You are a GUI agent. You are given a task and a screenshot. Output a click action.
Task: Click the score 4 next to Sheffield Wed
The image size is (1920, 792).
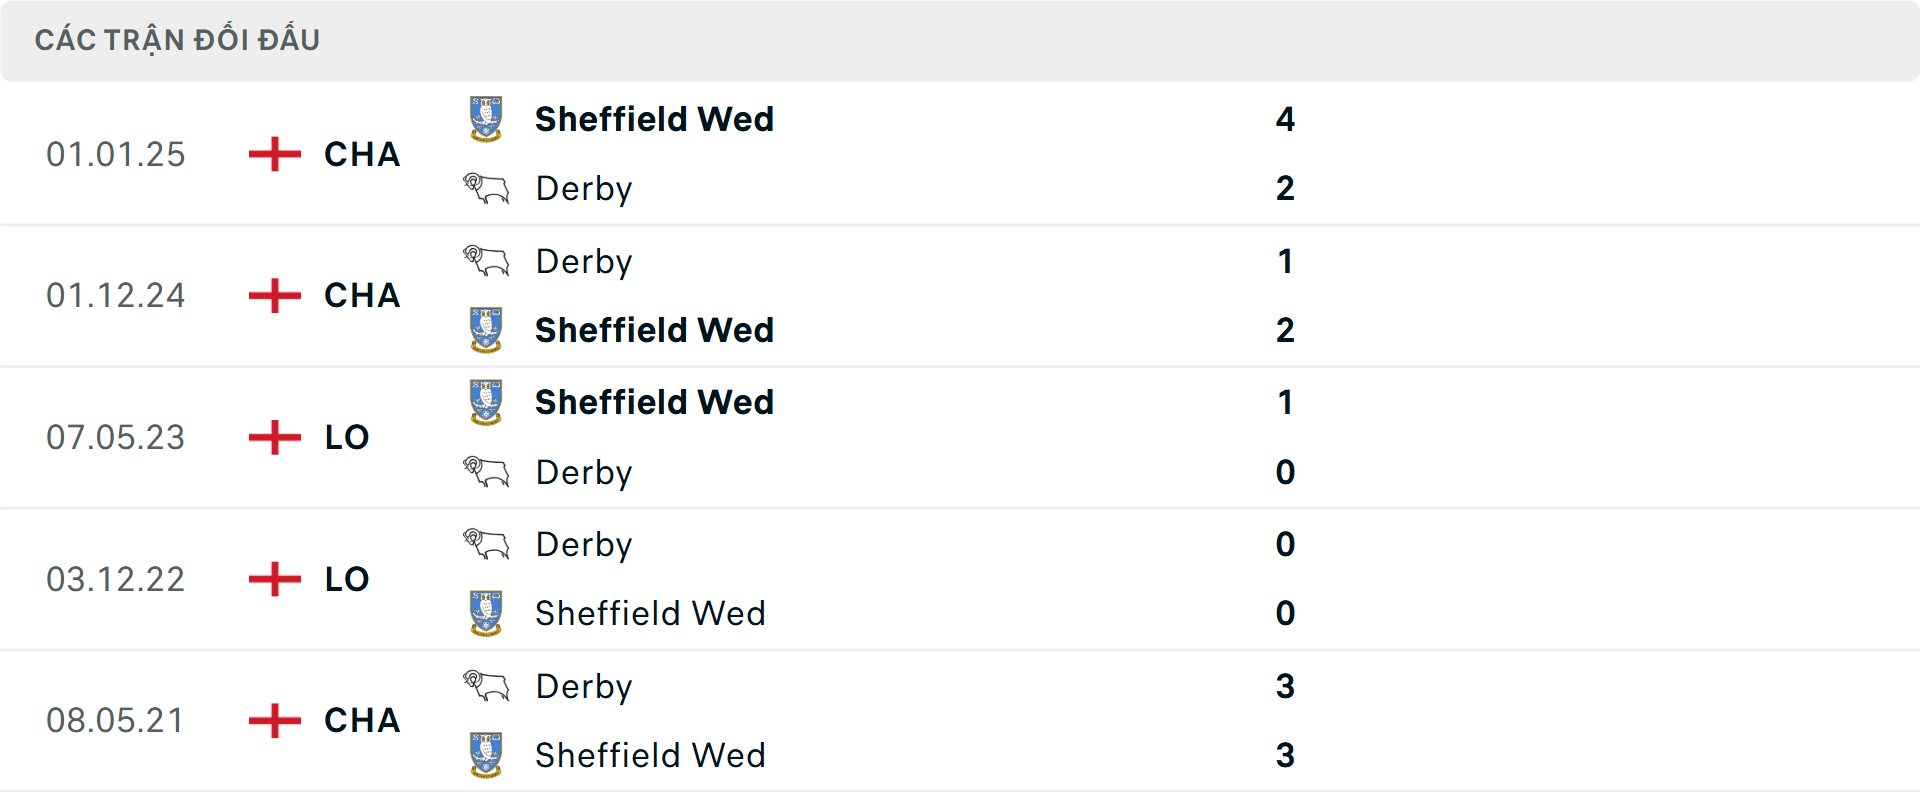click(1286, 119)
